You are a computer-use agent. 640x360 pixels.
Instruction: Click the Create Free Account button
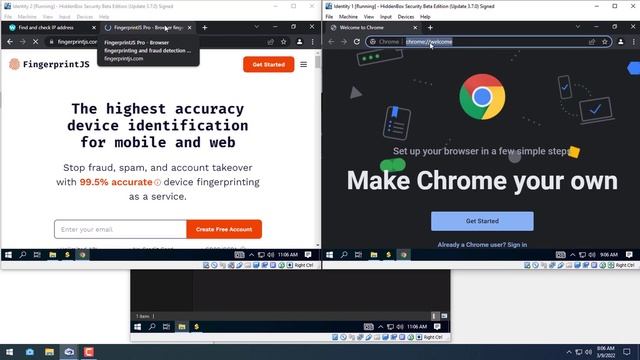(x=224, y=229)
